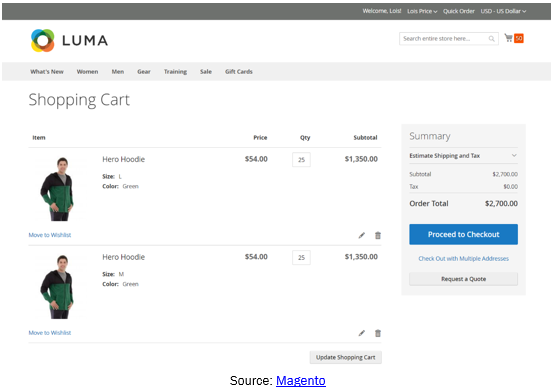Open the Gear menu
The height and width of the screenshot is (390, 553).
pyautogui.click(x=144, y=72)
